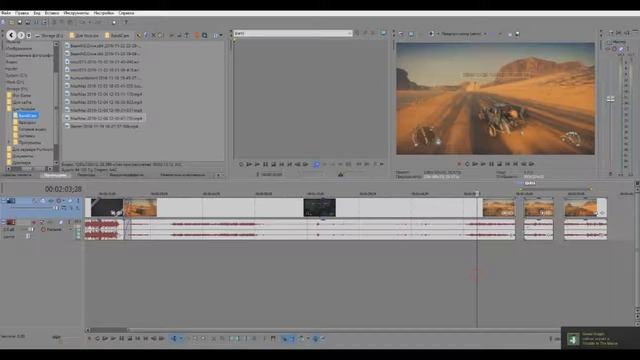Expand the Программы folder node

(x=9, y=142)
